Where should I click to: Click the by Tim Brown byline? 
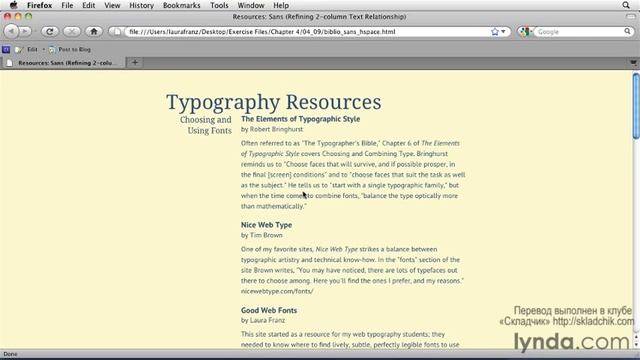tap(262, 235)
